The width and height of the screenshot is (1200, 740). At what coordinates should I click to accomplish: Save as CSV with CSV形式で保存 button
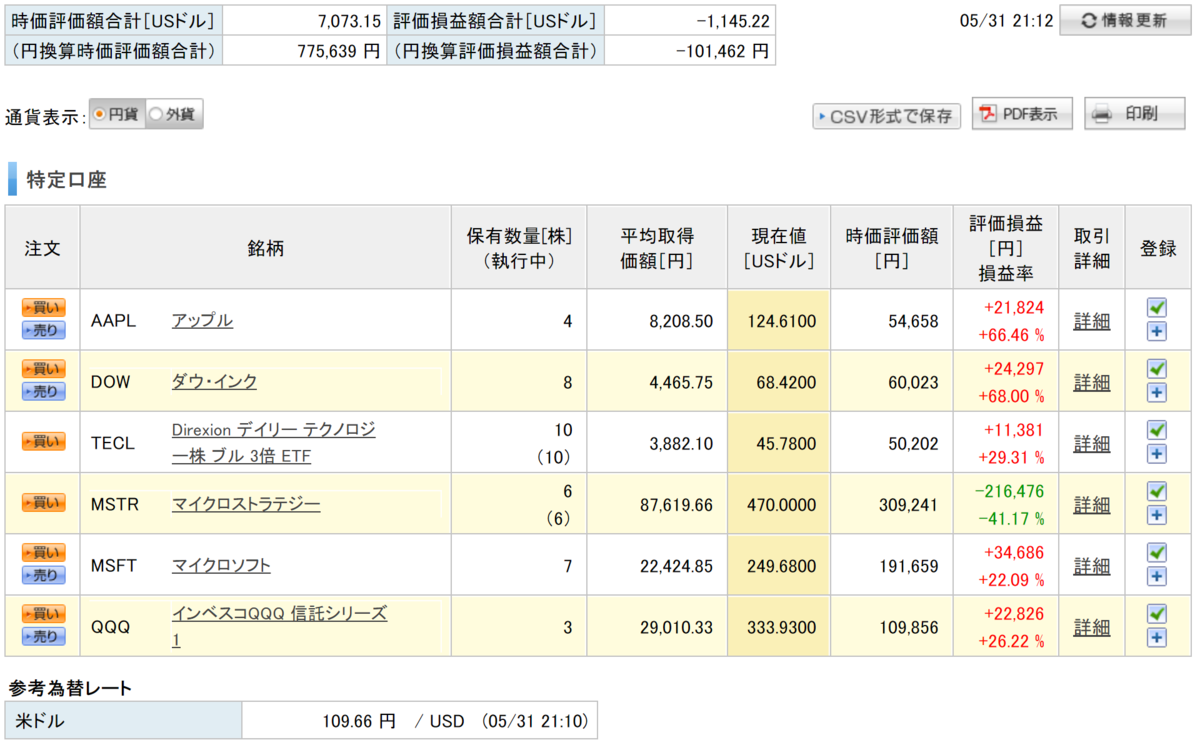tap(886, 116)
